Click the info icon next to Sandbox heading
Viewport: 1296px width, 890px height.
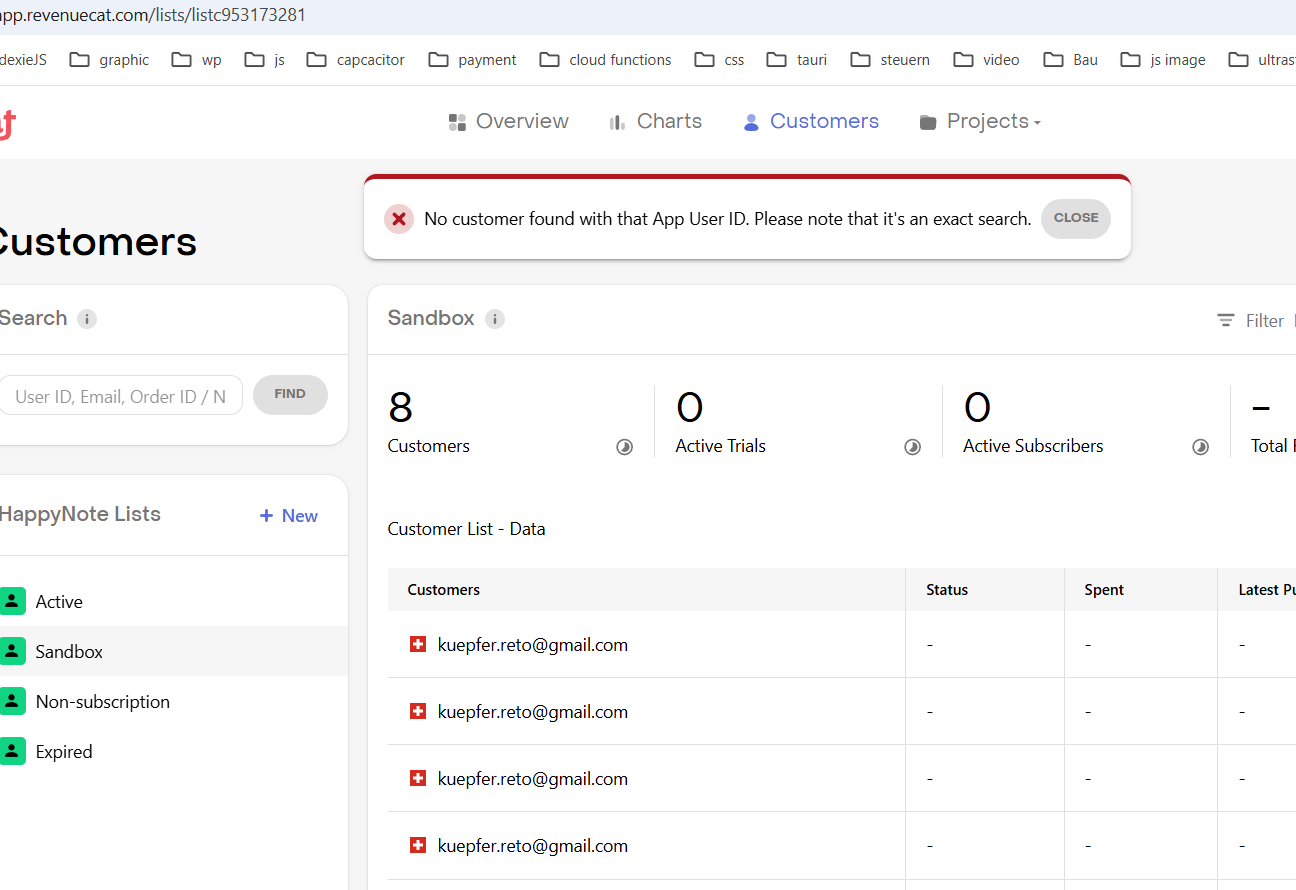coord(495,319)
